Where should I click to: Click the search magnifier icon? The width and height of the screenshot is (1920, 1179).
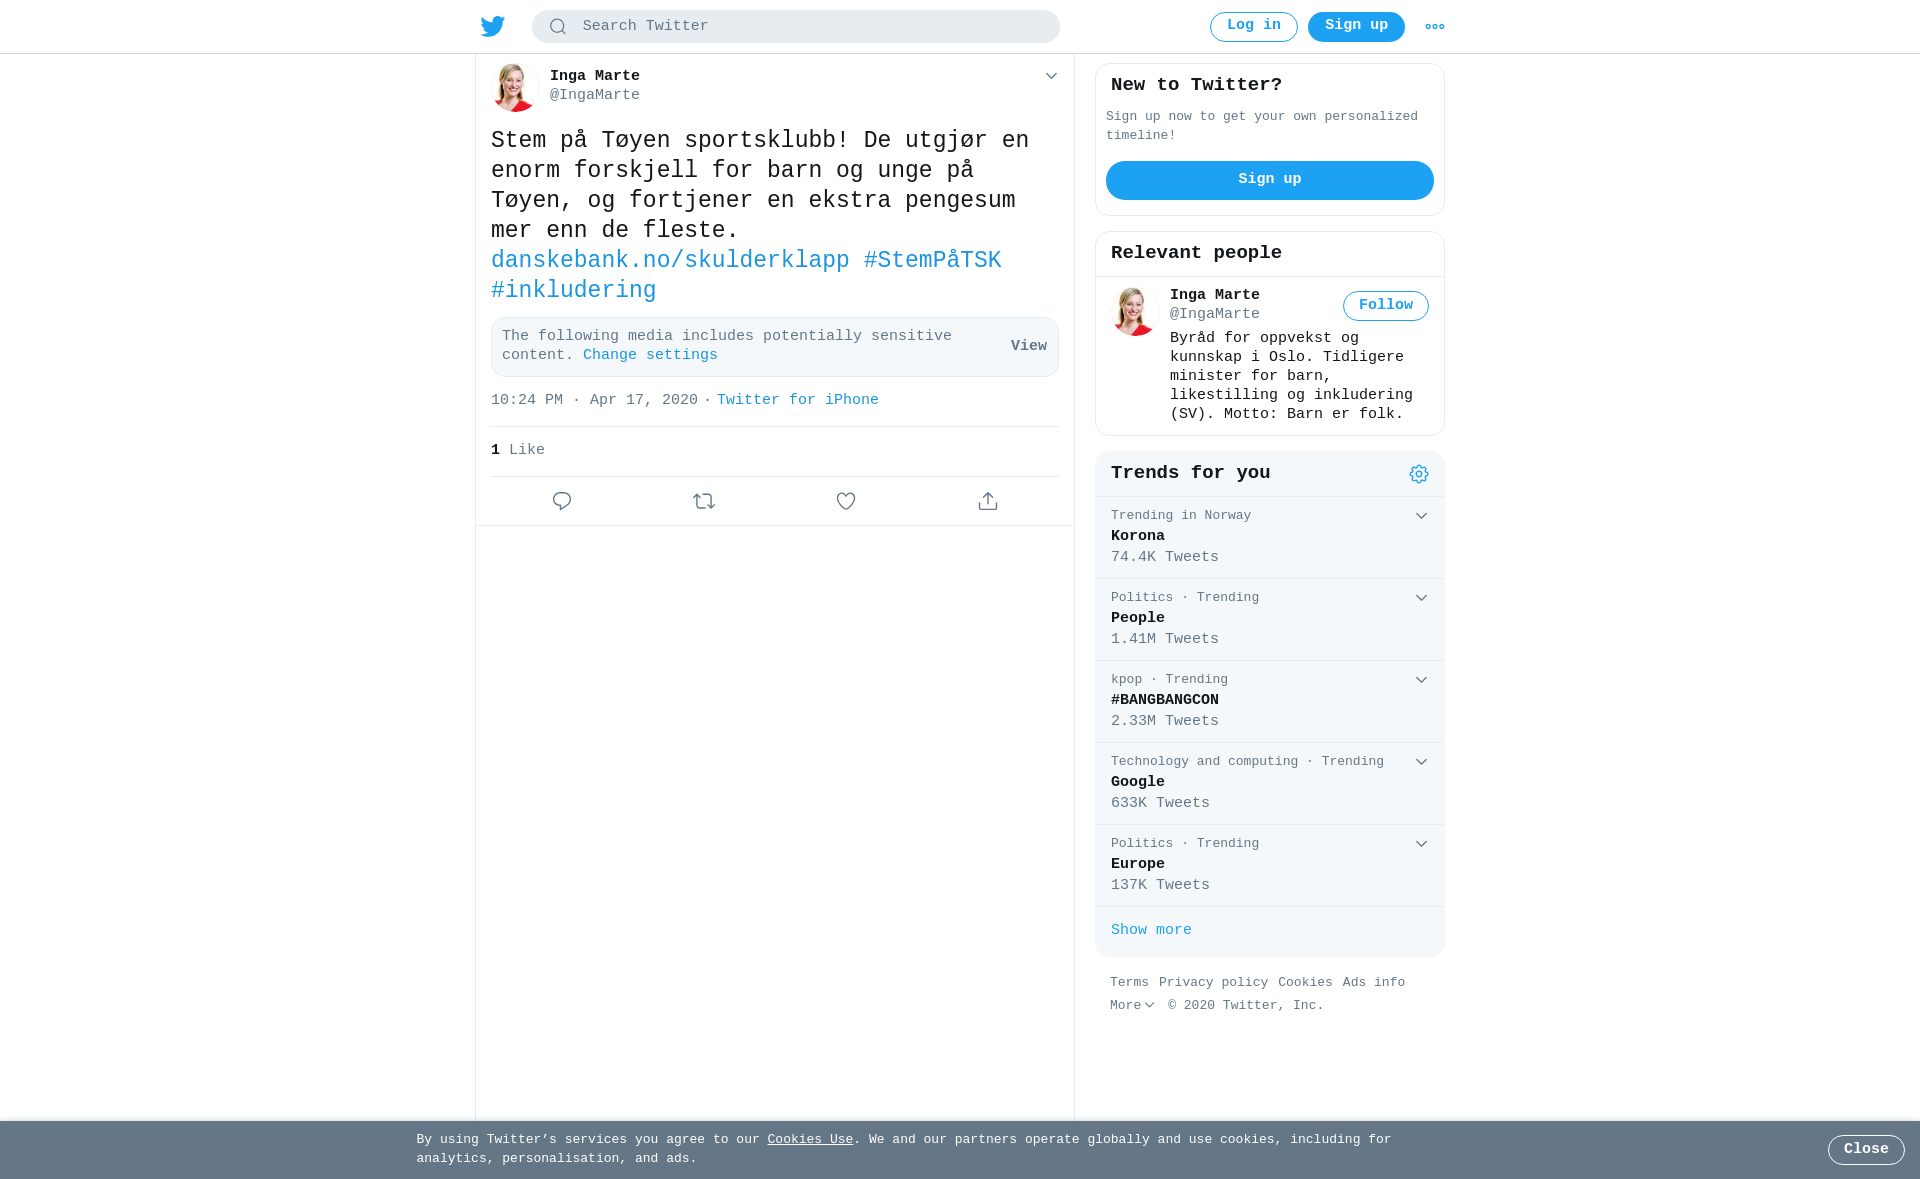[x=558, y=27]
